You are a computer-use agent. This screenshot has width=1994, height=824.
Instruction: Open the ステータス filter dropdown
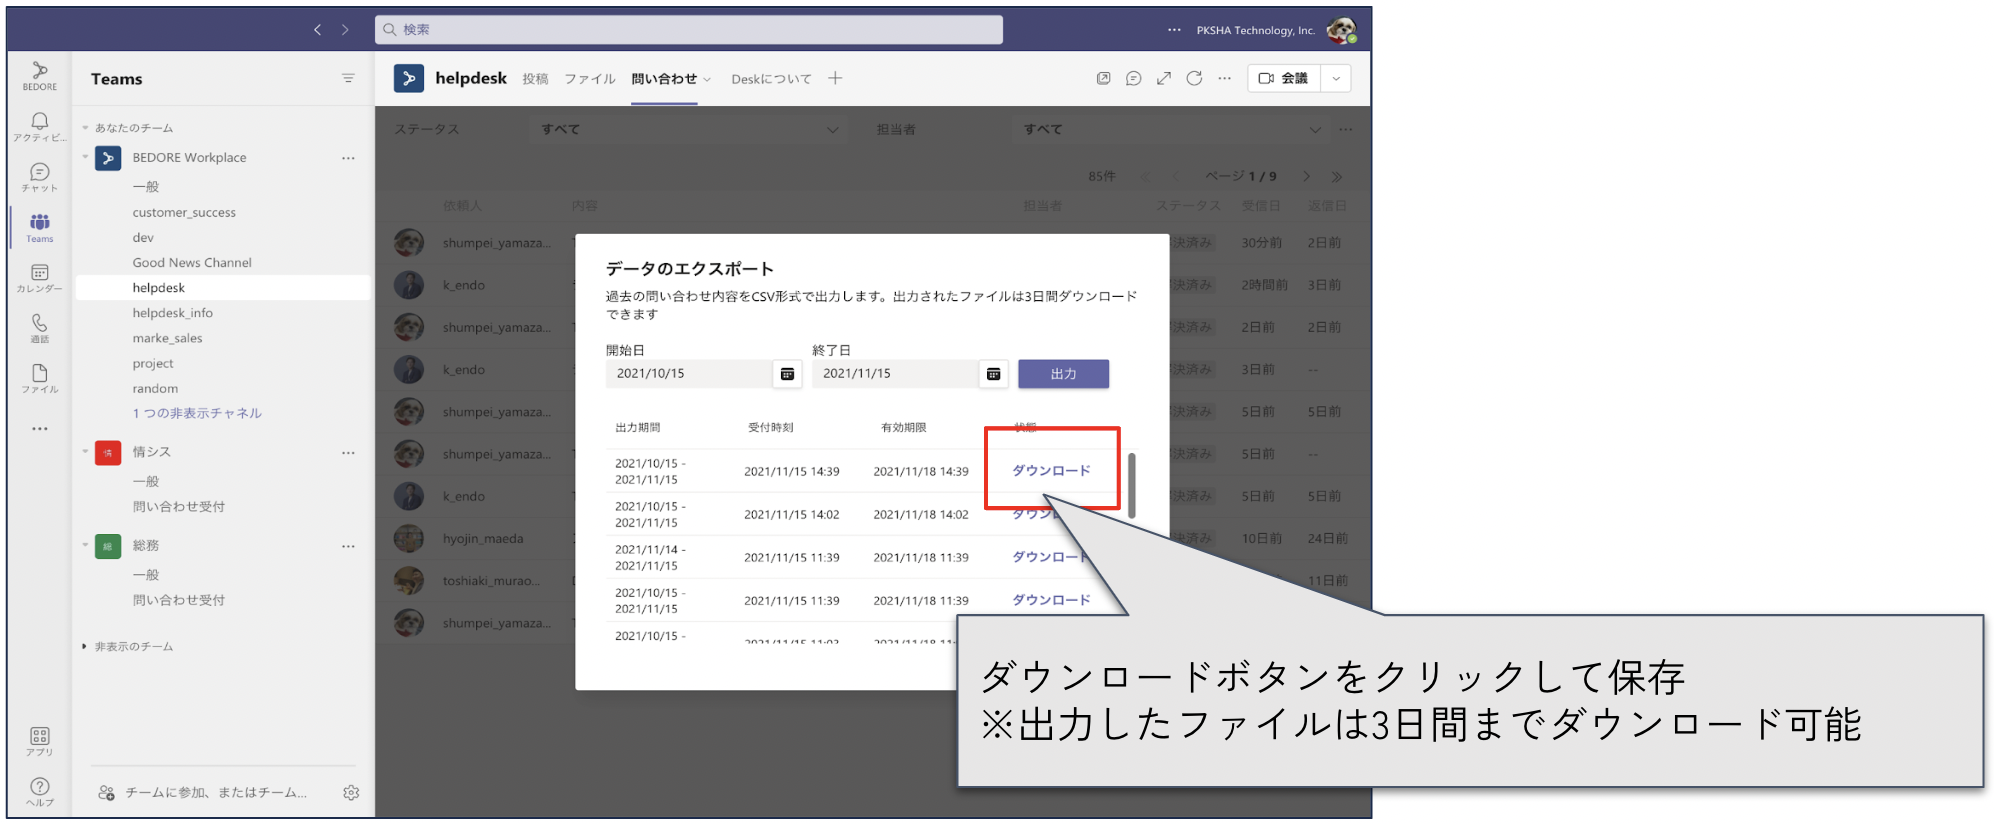click(x=689, y=129)
